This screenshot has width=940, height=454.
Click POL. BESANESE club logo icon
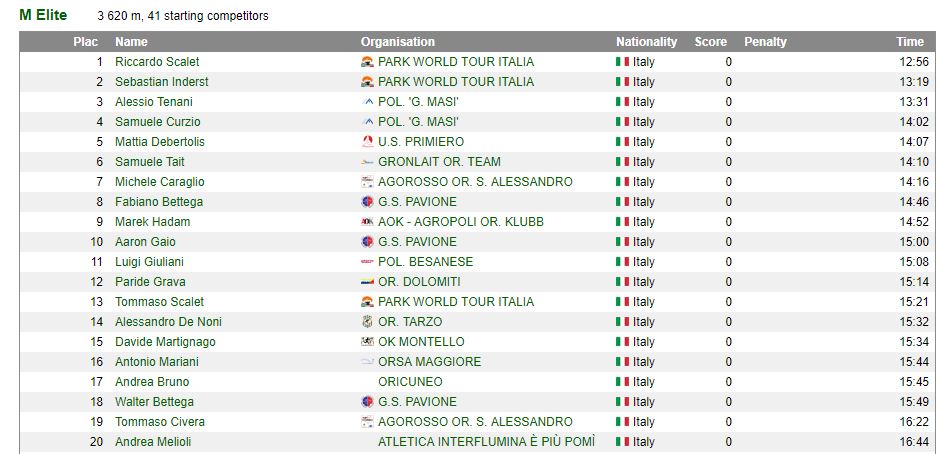point(367,262)
